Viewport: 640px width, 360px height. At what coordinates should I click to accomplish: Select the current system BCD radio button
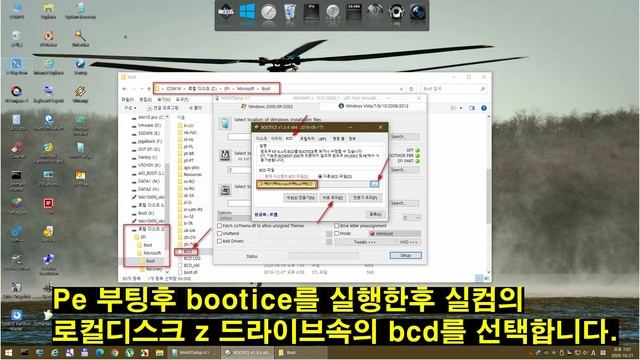262,176
